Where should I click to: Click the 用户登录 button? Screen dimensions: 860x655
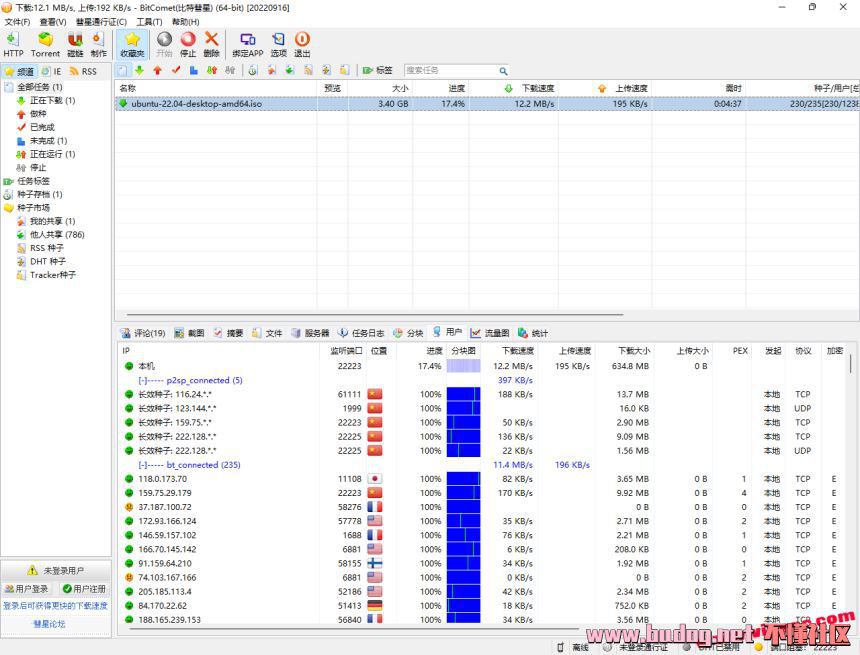27,589
